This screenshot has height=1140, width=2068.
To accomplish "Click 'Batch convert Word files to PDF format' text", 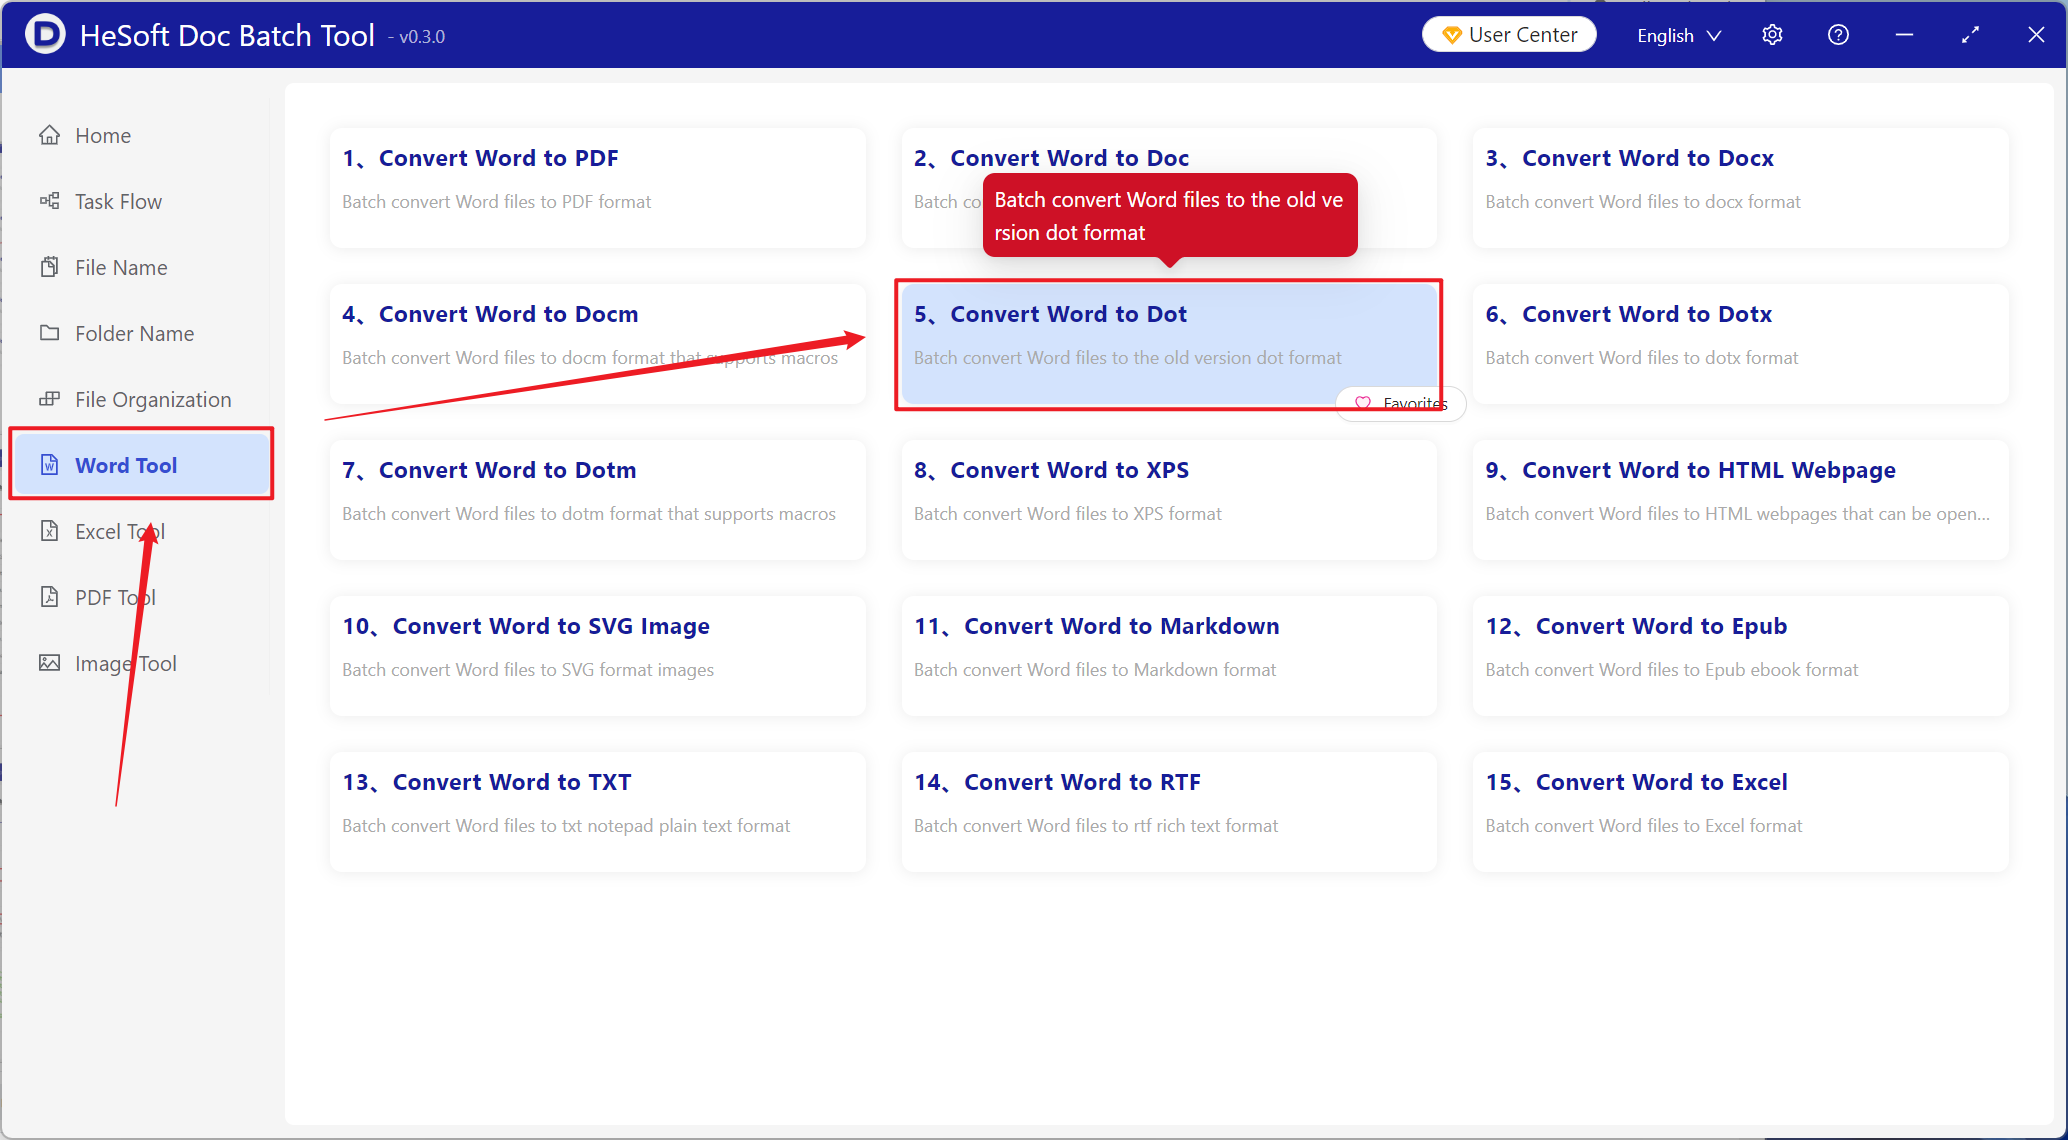I will coord(496,201).
